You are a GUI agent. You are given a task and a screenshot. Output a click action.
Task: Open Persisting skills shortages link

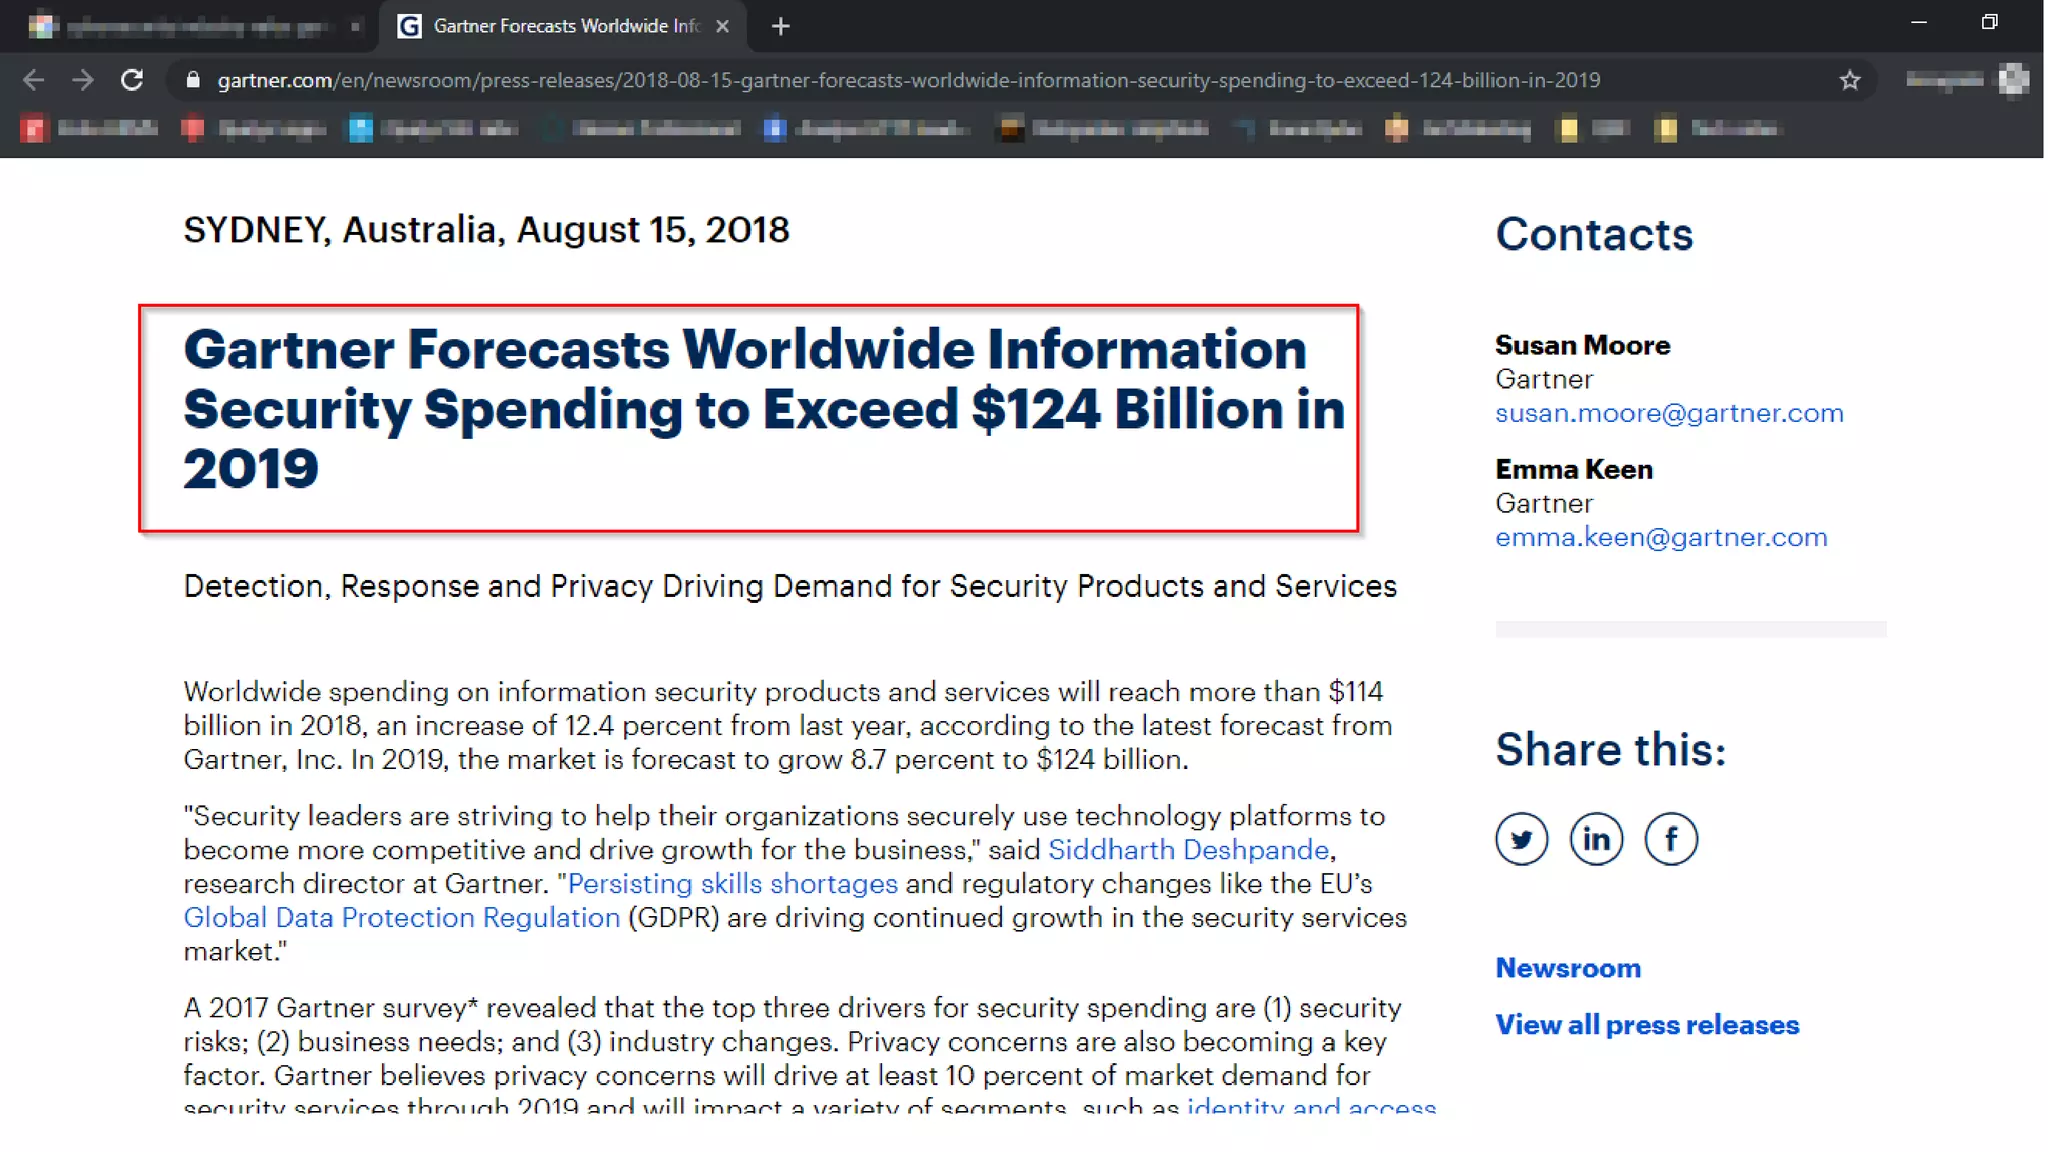click(732, 884)
